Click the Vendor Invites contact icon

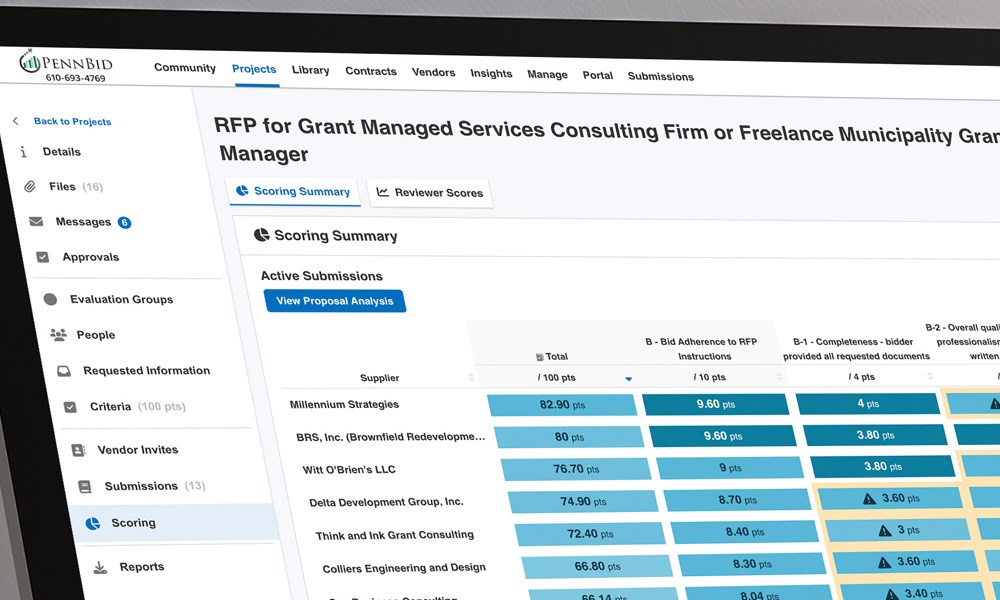(x=78, y=450)
